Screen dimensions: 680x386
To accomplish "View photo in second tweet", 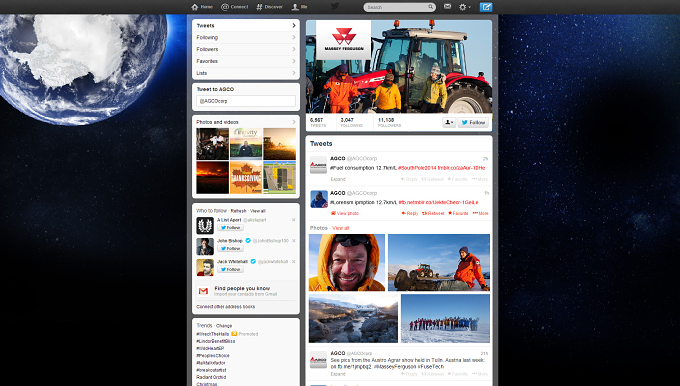I will 345,213.
